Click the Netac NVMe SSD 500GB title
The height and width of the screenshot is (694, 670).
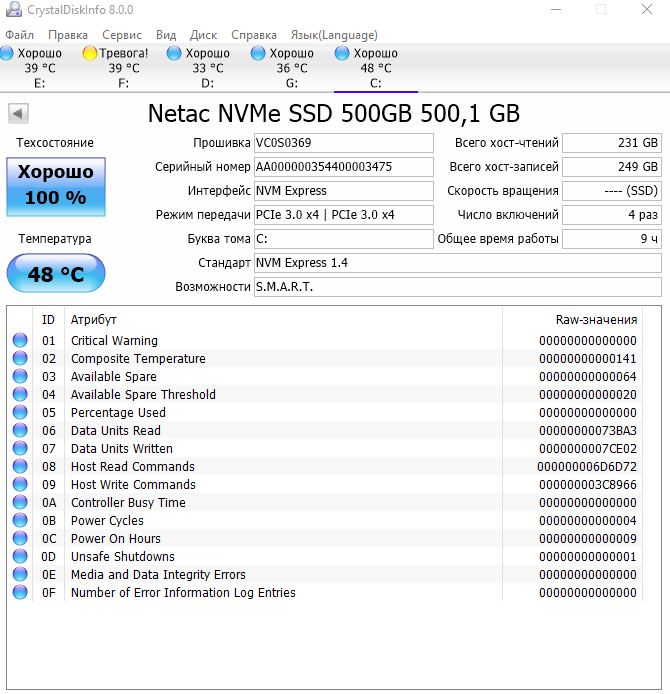tap(334, 114)
